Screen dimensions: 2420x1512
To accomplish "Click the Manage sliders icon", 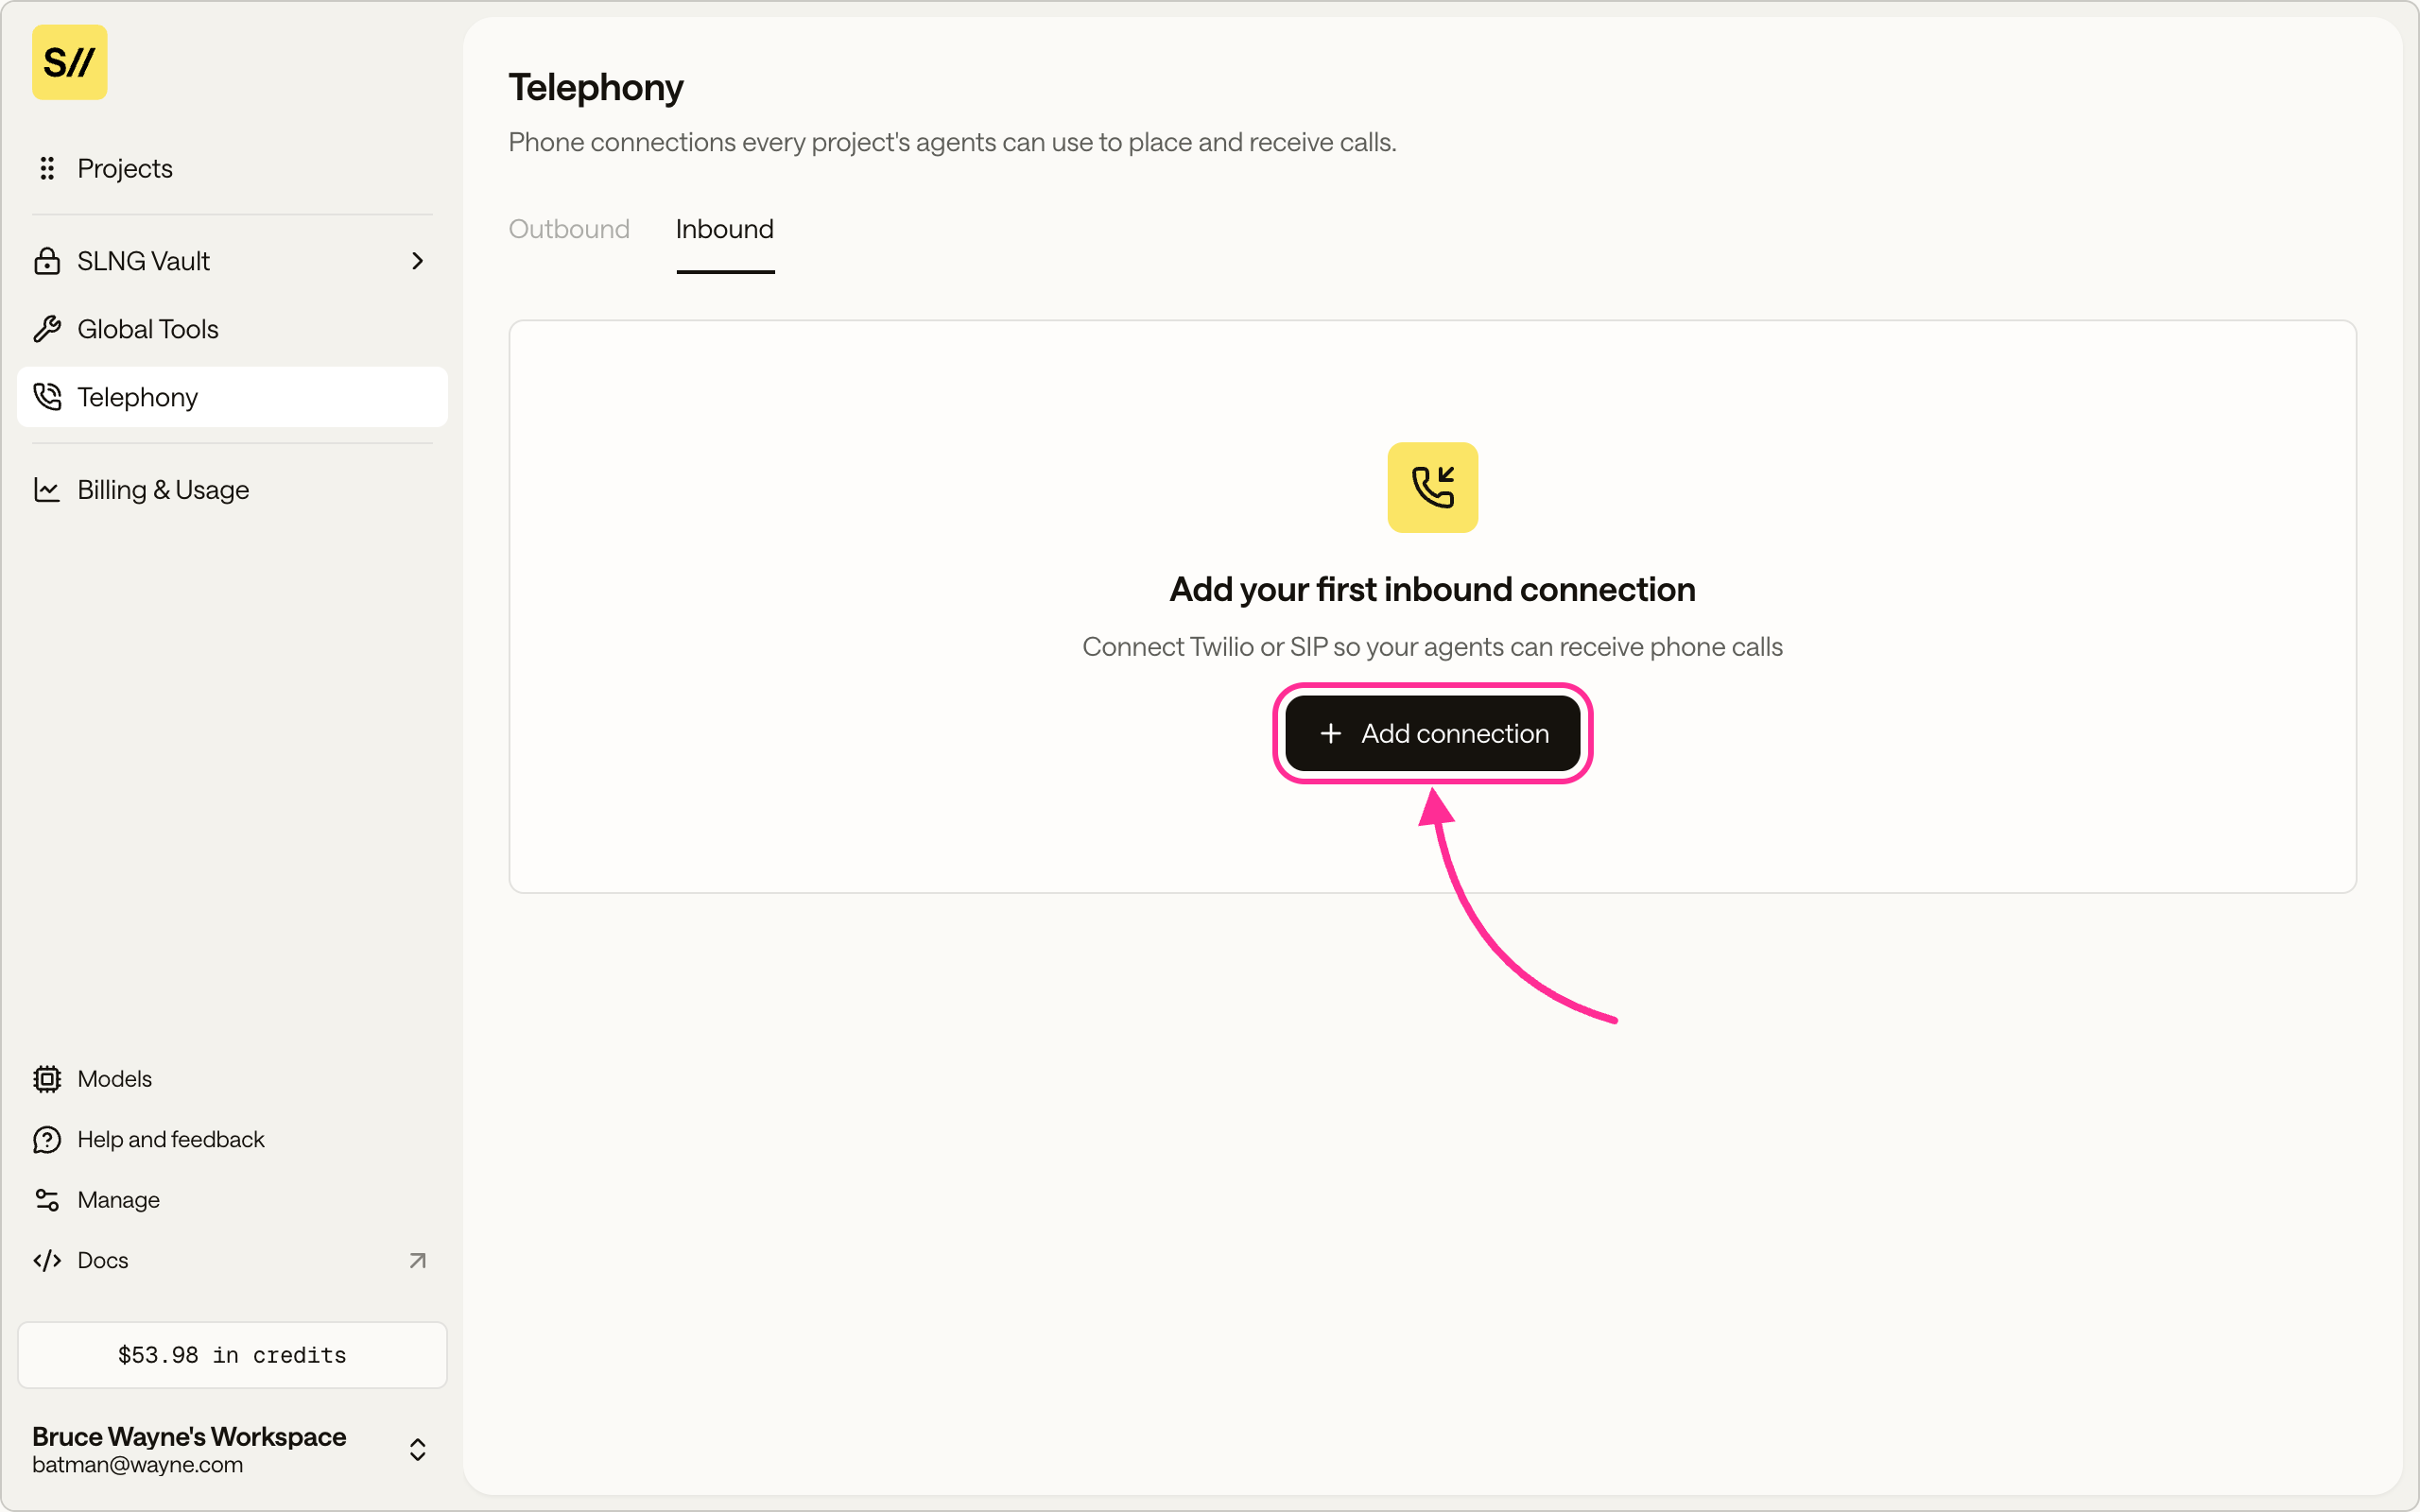I will coord(47,1200).
